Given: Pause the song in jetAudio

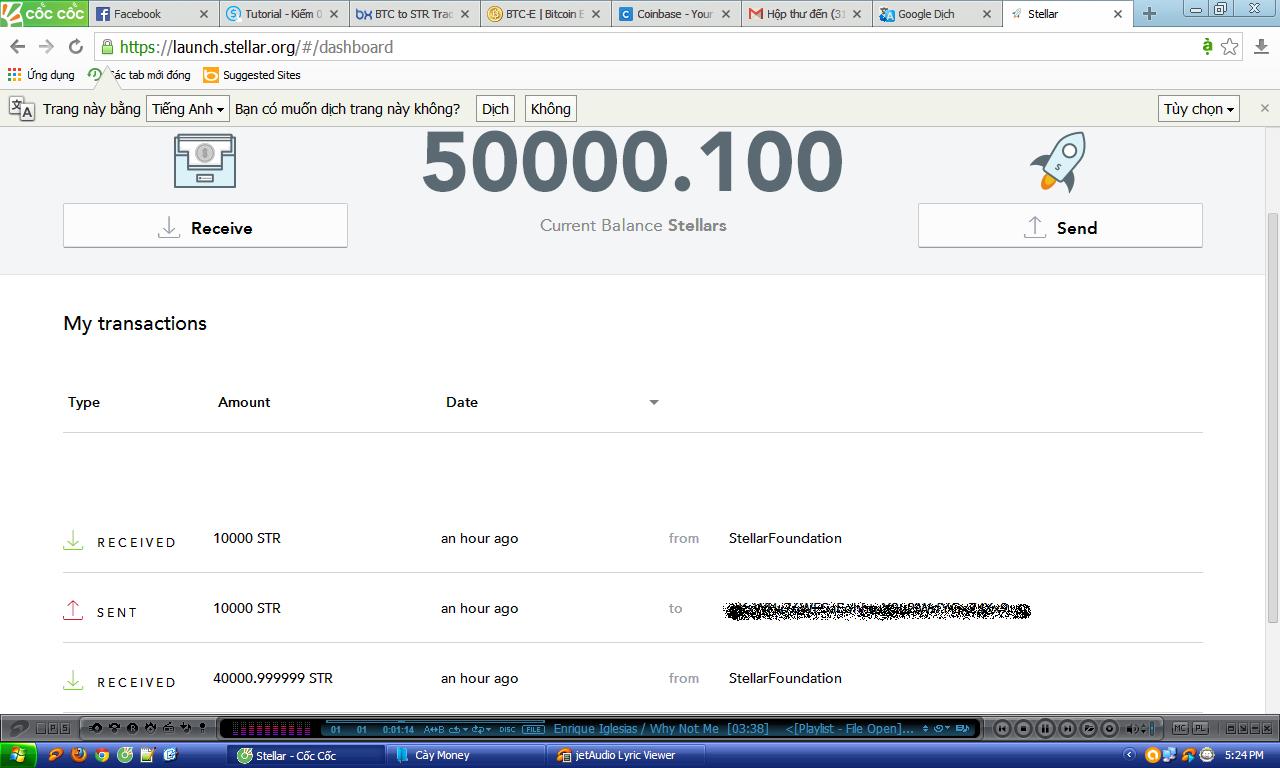Looking at the screenshot, I should click(x=1045, y=729).
